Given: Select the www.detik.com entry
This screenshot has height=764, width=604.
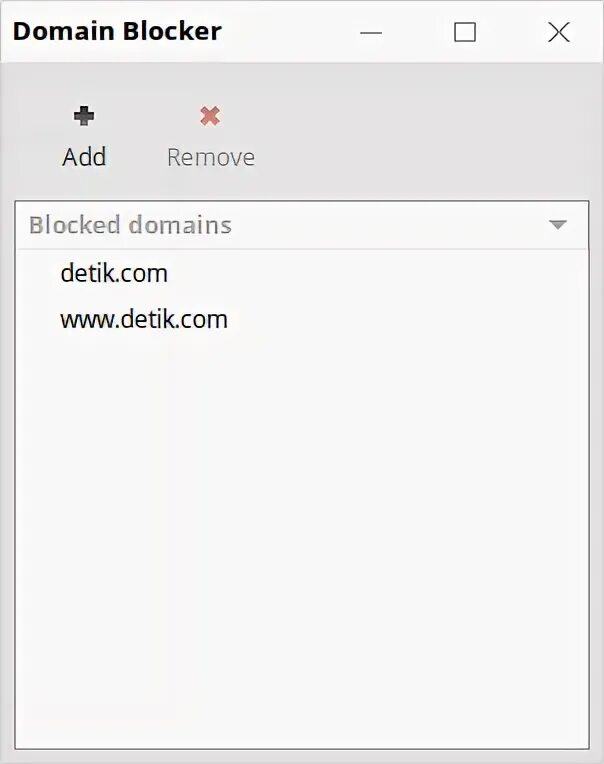Looking at the screenshot, I should (x=144, y=320).
